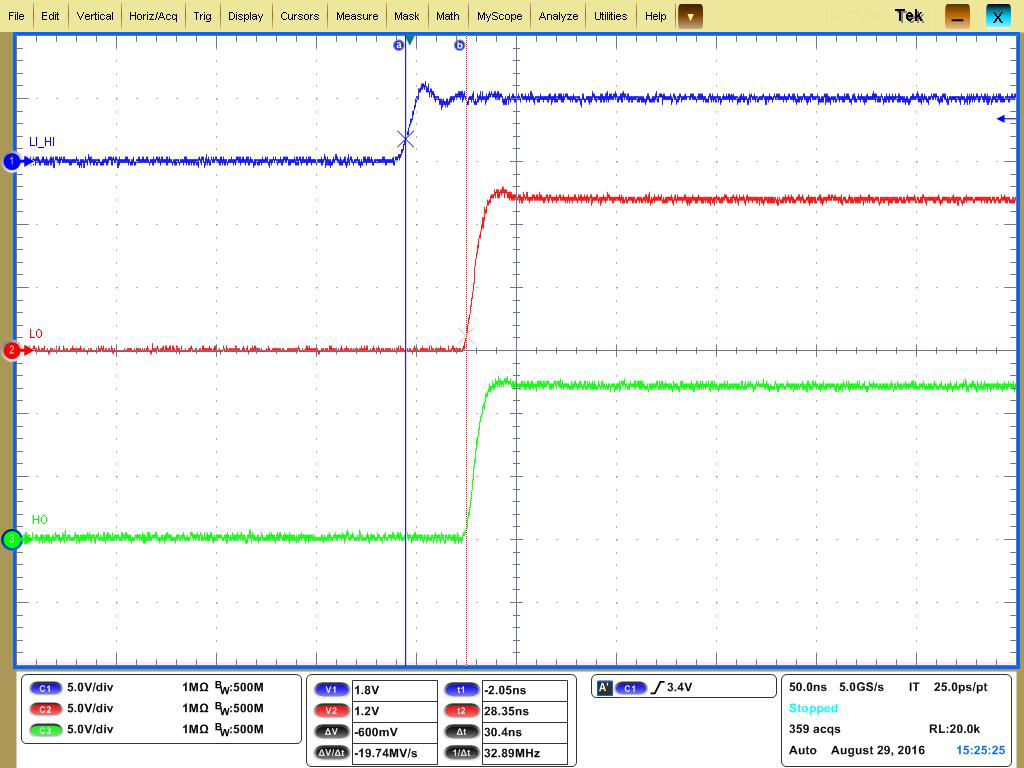Screen dimensions: 1024x768
Task: Open the menu bar overflow dropdown arrow
Action: tap(688, 16)
